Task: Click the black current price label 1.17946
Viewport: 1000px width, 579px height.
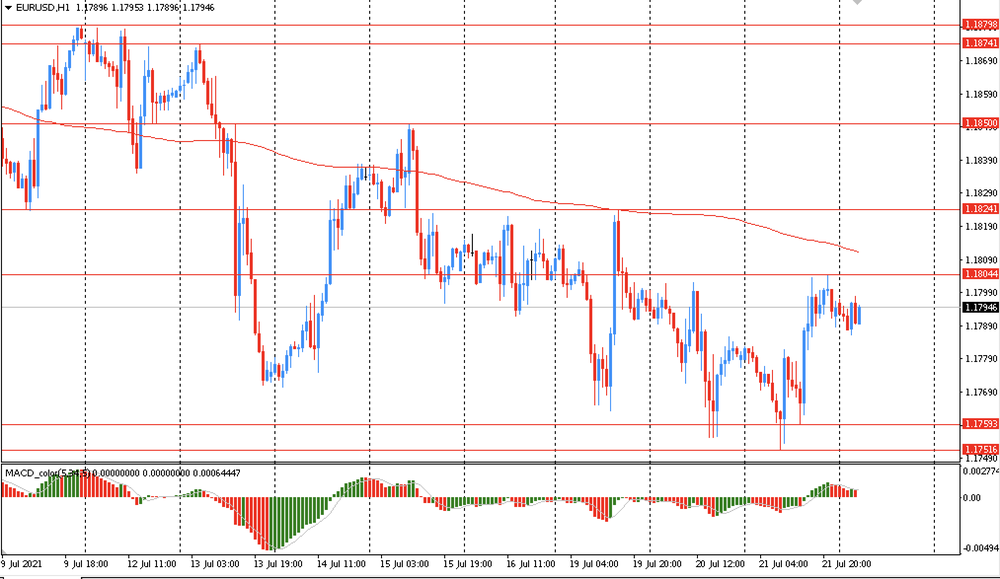Action: 981,307
